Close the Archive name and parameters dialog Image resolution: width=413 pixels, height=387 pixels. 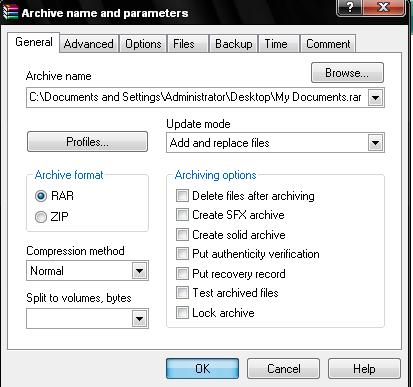tap(384, 7)
